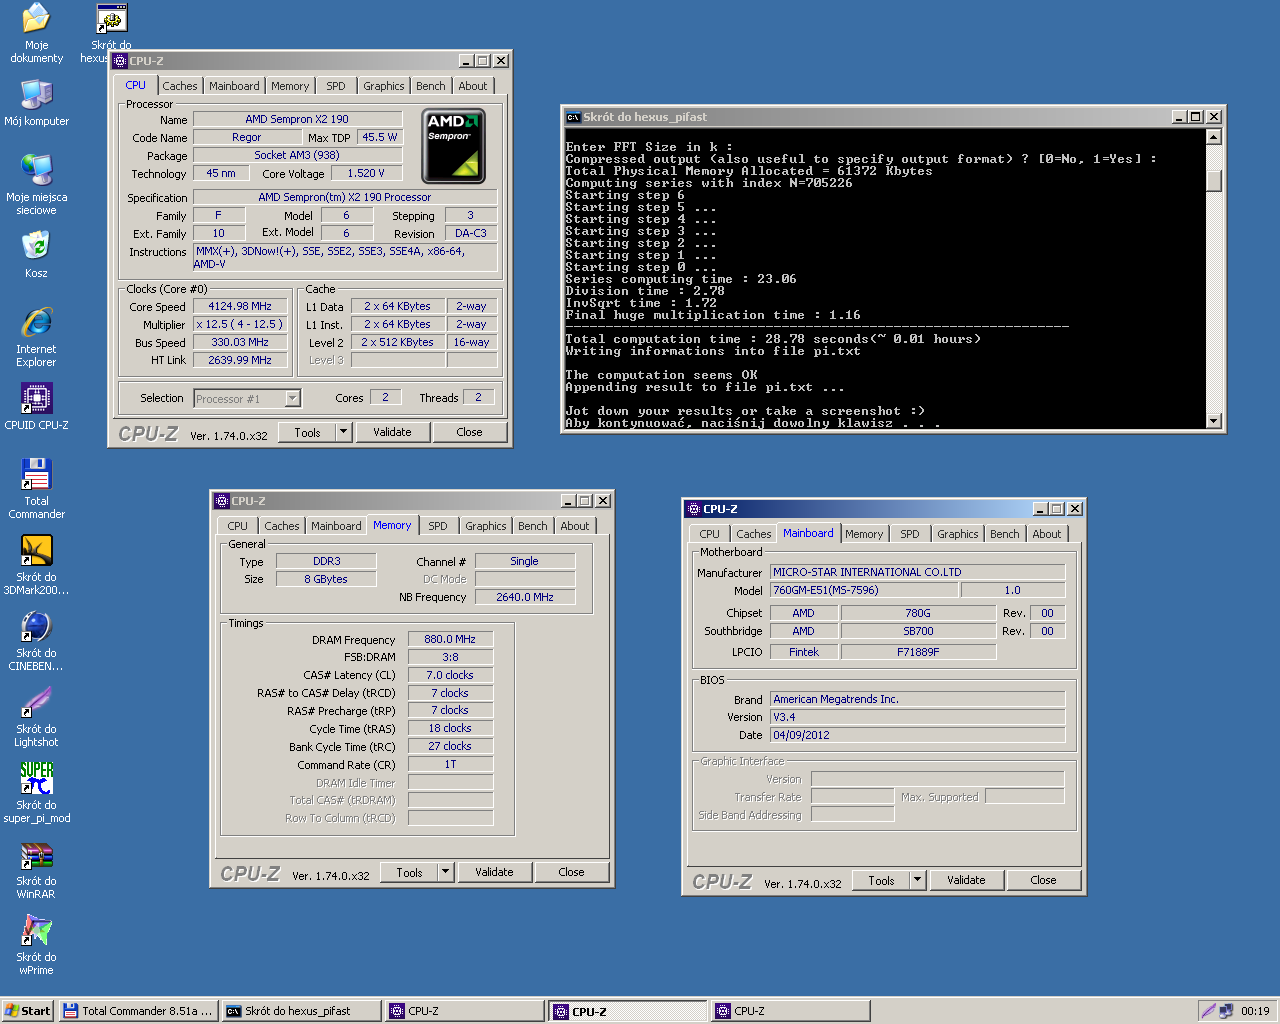Launch Total Commander desktop icon
This screenshot has width=1280, height=1024.
coord(36,474)
